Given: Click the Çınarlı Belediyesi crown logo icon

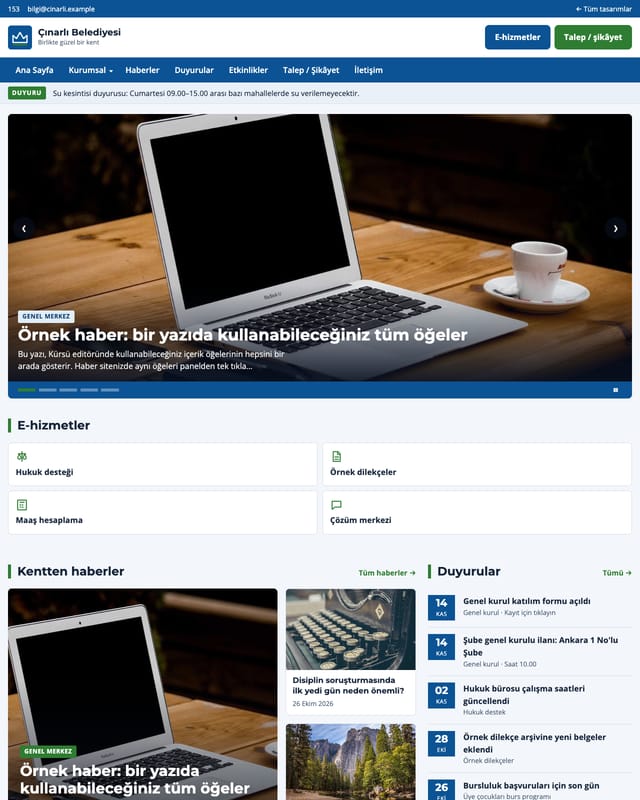Looking at the screenshot, I should [x=20, y=37].
